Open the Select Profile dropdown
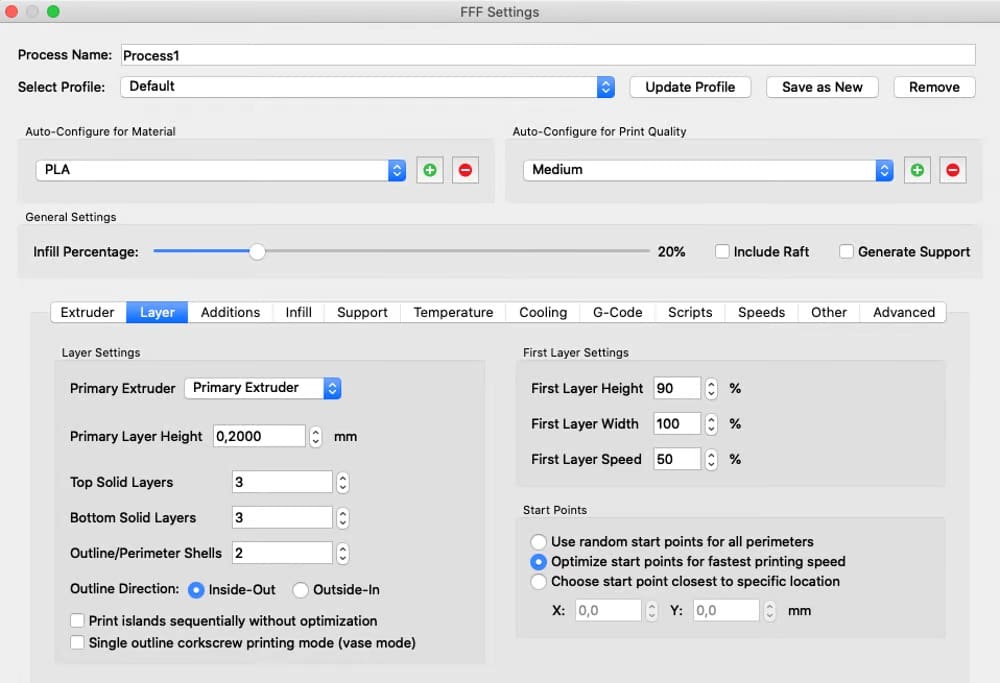This screenshot has width=1000, height=683. coord(604,87)
